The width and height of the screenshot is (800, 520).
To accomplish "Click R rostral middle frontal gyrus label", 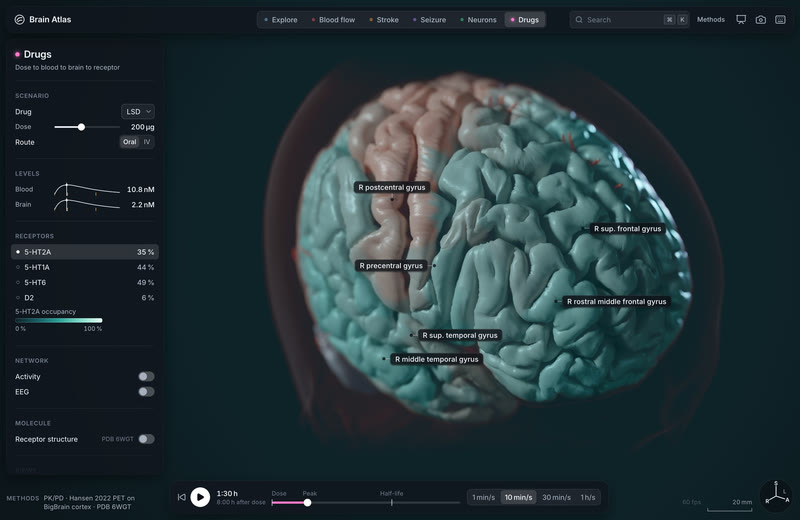I will click(616, 302).
